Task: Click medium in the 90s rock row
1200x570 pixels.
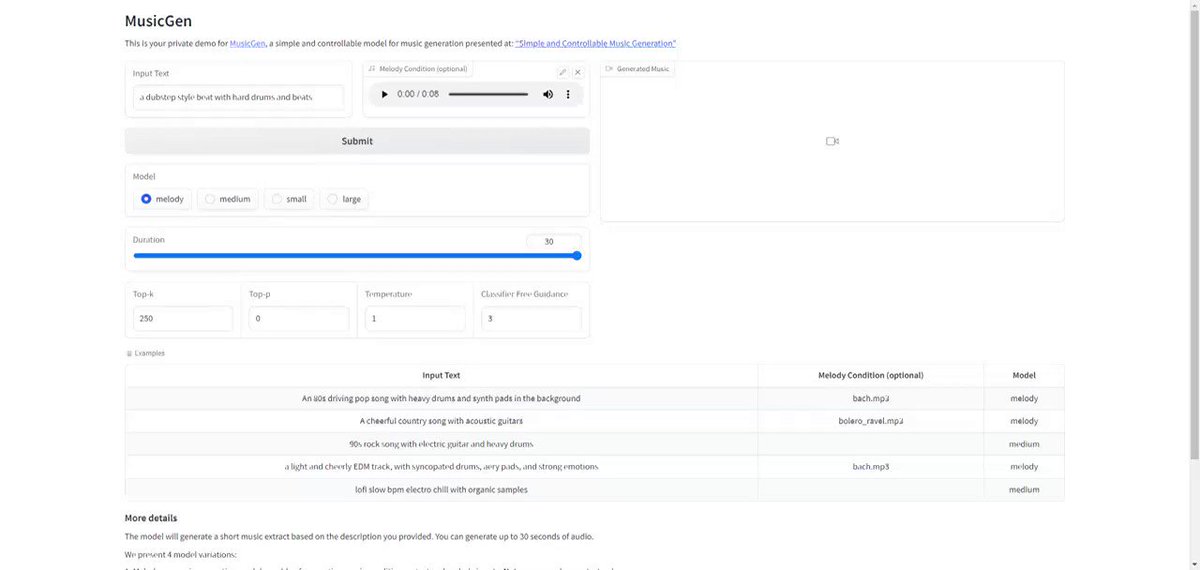Action: click(x=1024, y=444)
